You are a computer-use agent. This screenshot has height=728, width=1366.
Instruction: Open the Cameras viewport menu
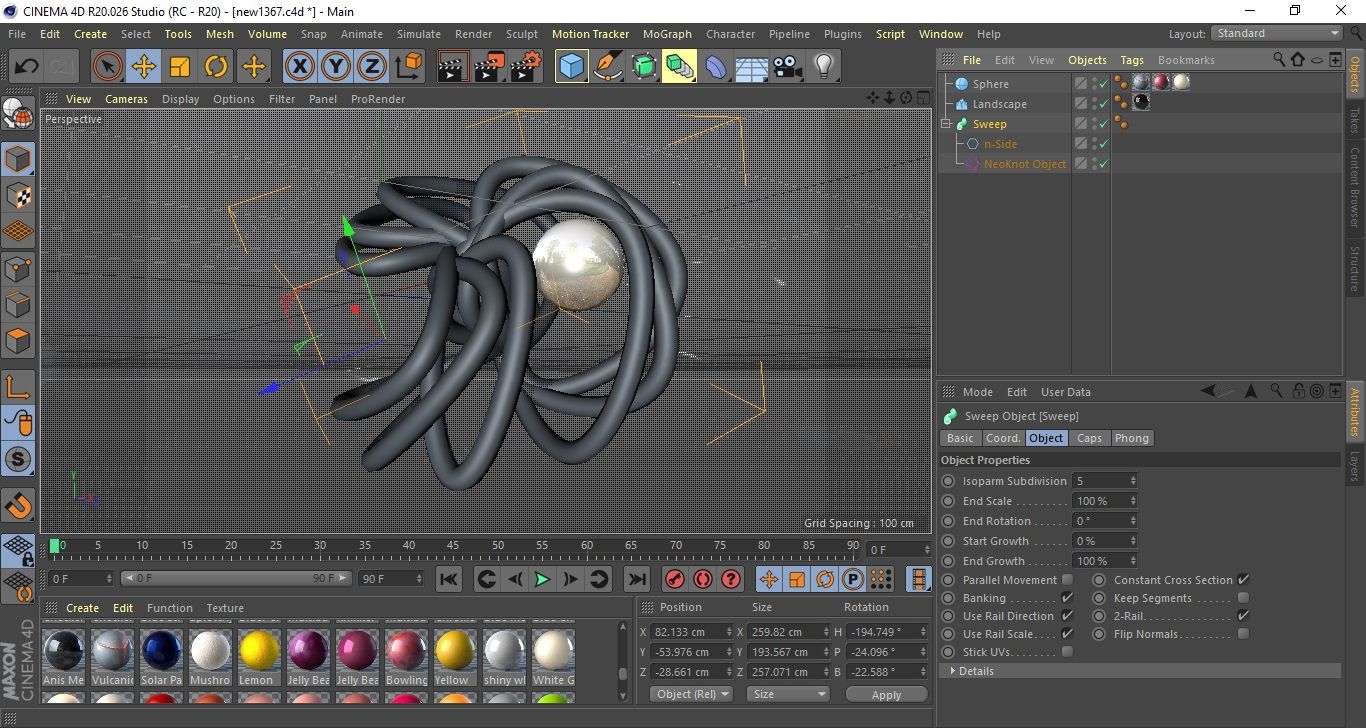pyautogui.click(x=126, y=99)
